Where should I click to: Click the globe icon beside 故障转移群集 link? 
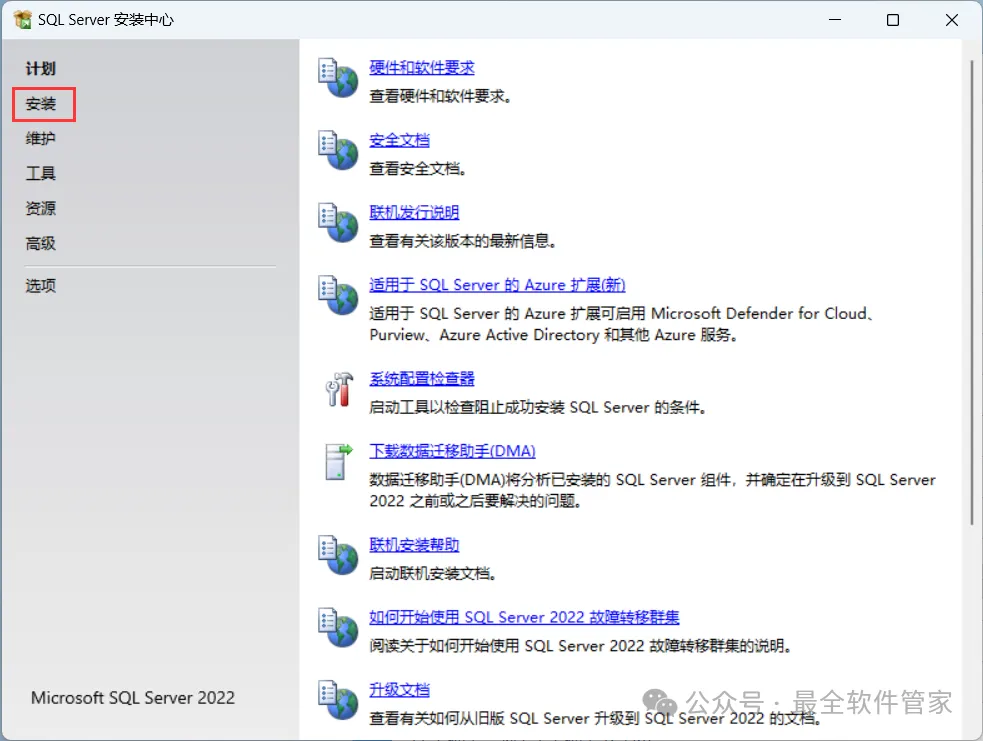coord(338,628)
